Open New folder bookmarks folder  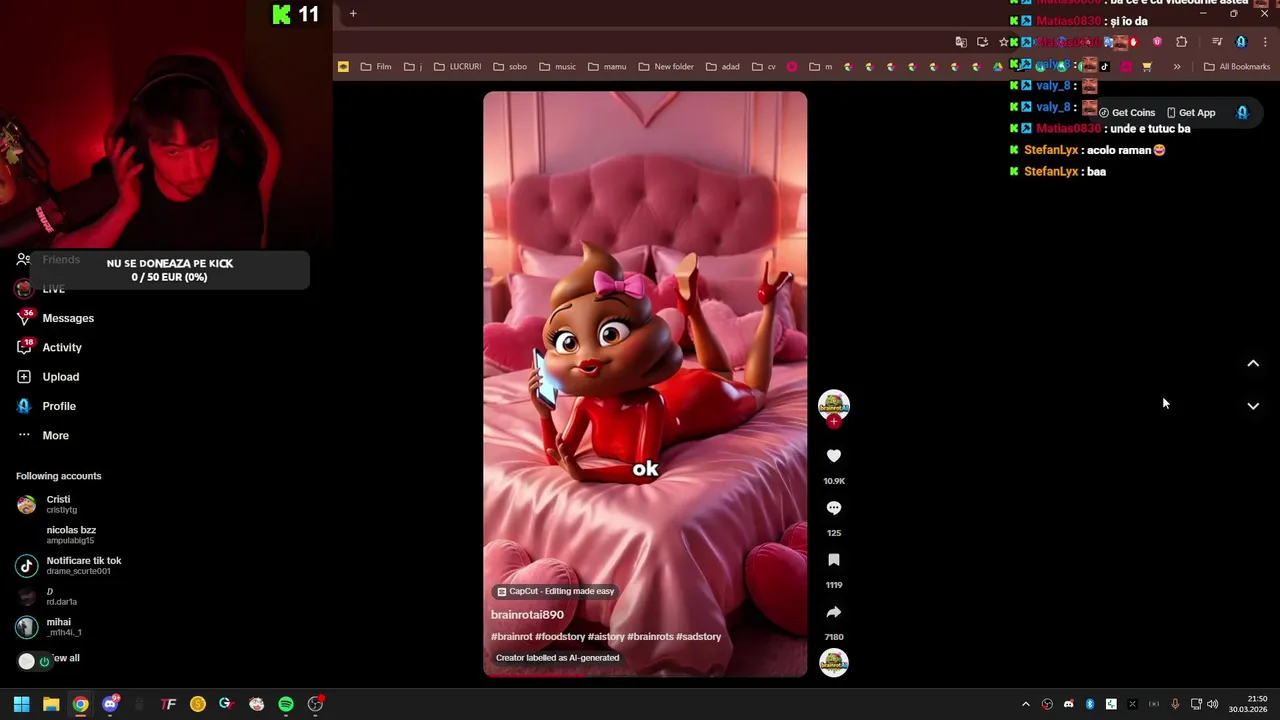coord(665,67)
